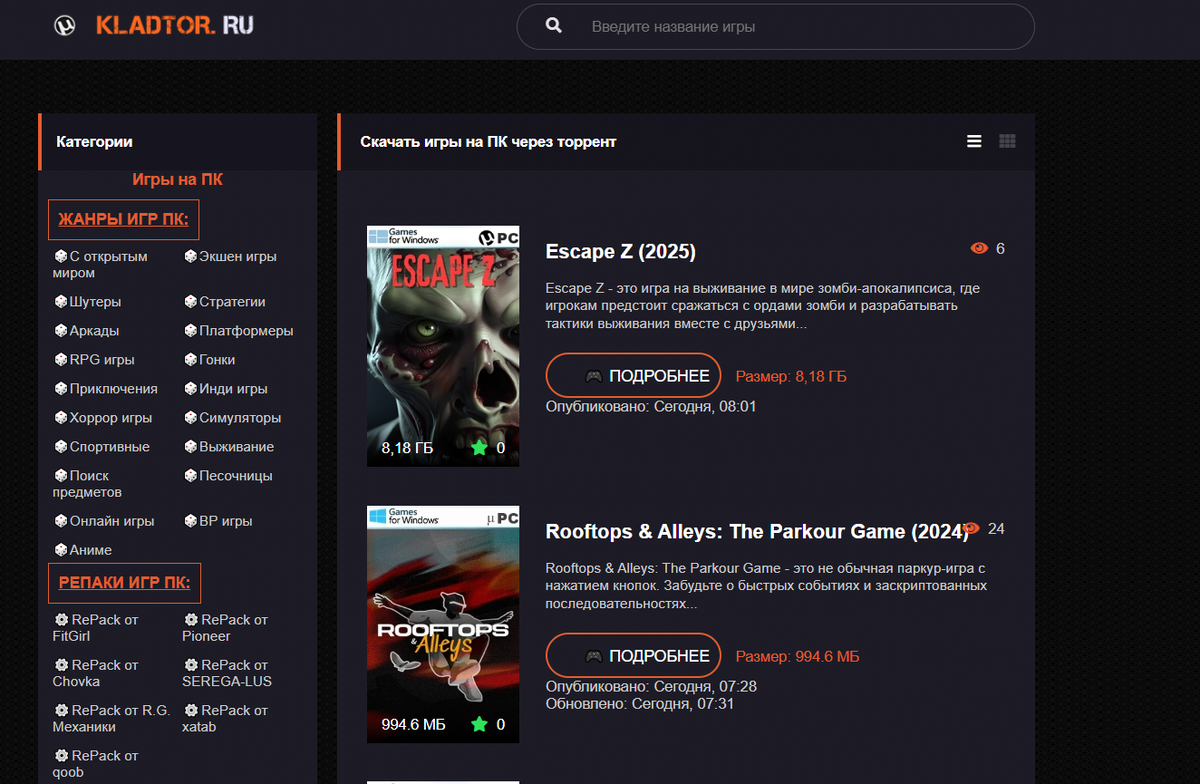Viewport: 1200px width, 784px height.
Task: Open the С открытым миром category
Action: (100, 265)
